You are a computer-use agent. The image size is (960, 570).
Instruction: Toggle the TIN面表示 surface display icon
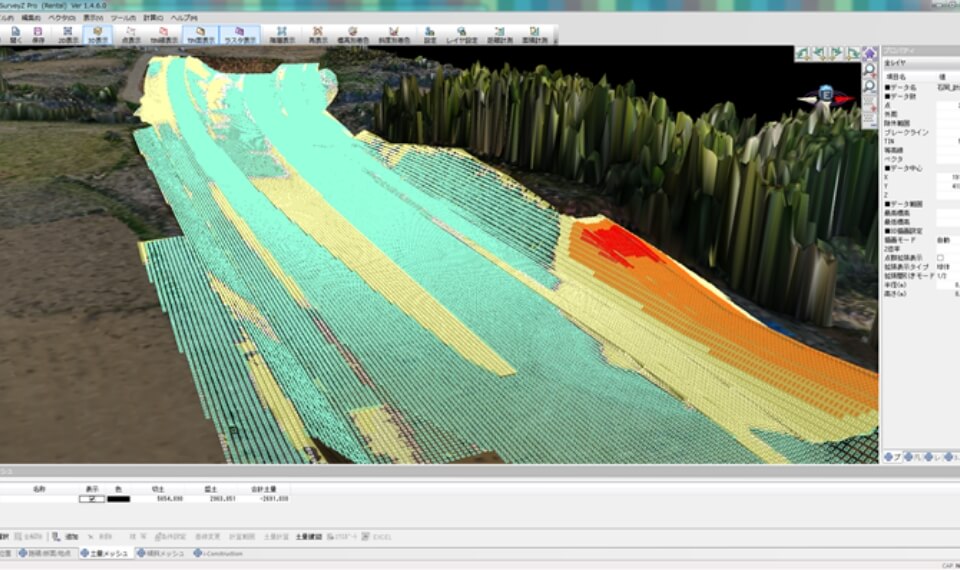tap(201, 35)
